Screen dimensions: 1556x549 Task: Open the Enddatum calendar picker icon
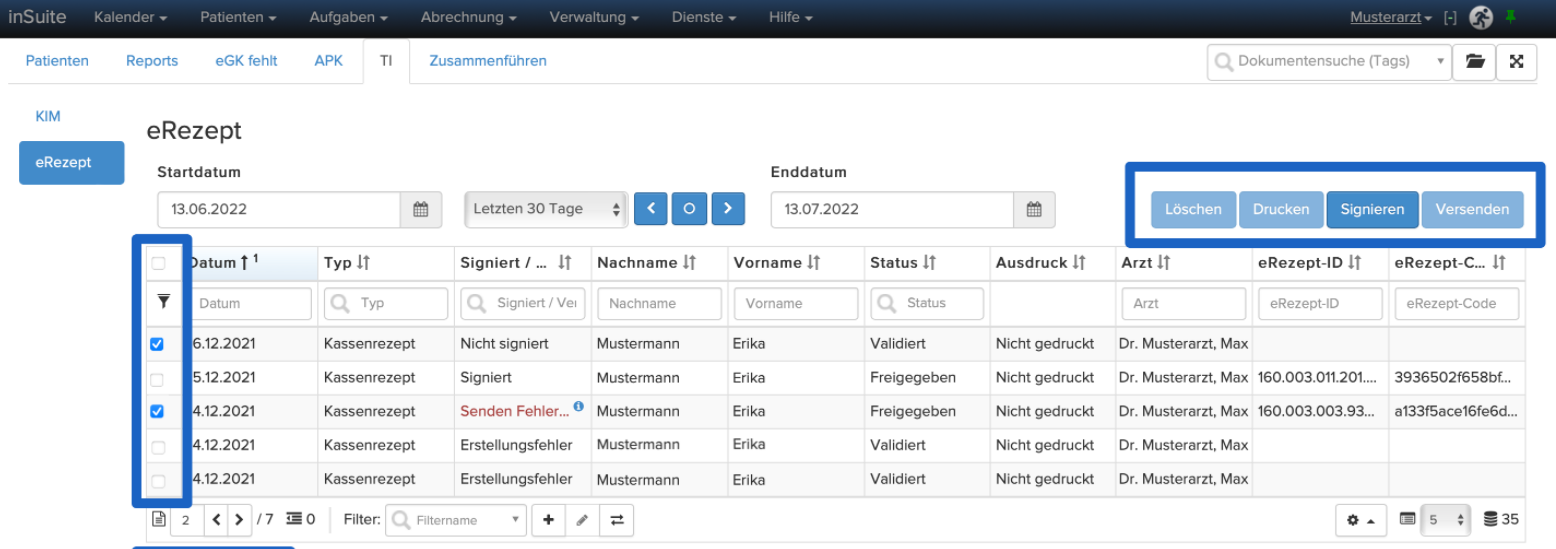pyautogui.click(x=1035, y=209)
